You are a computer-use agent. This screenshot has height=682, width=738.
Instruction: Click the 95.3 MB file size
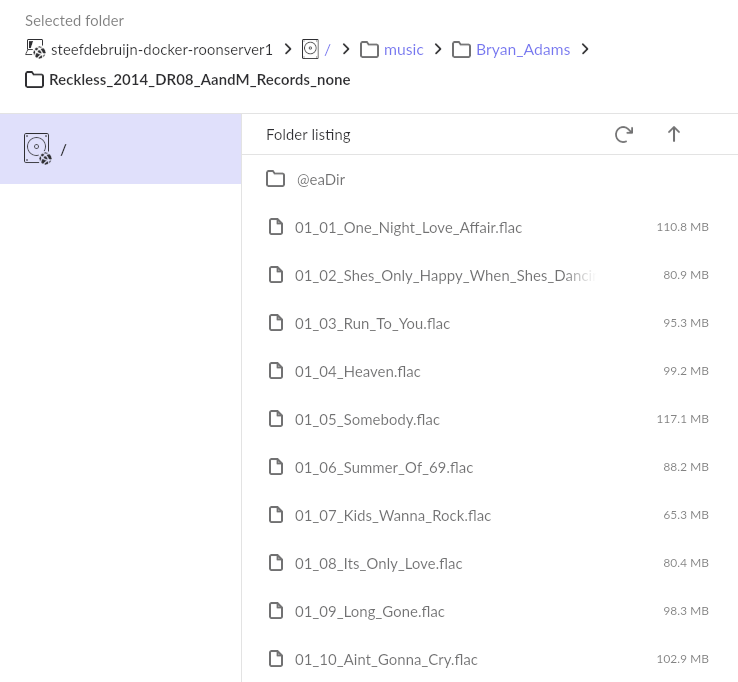point(686,323)
